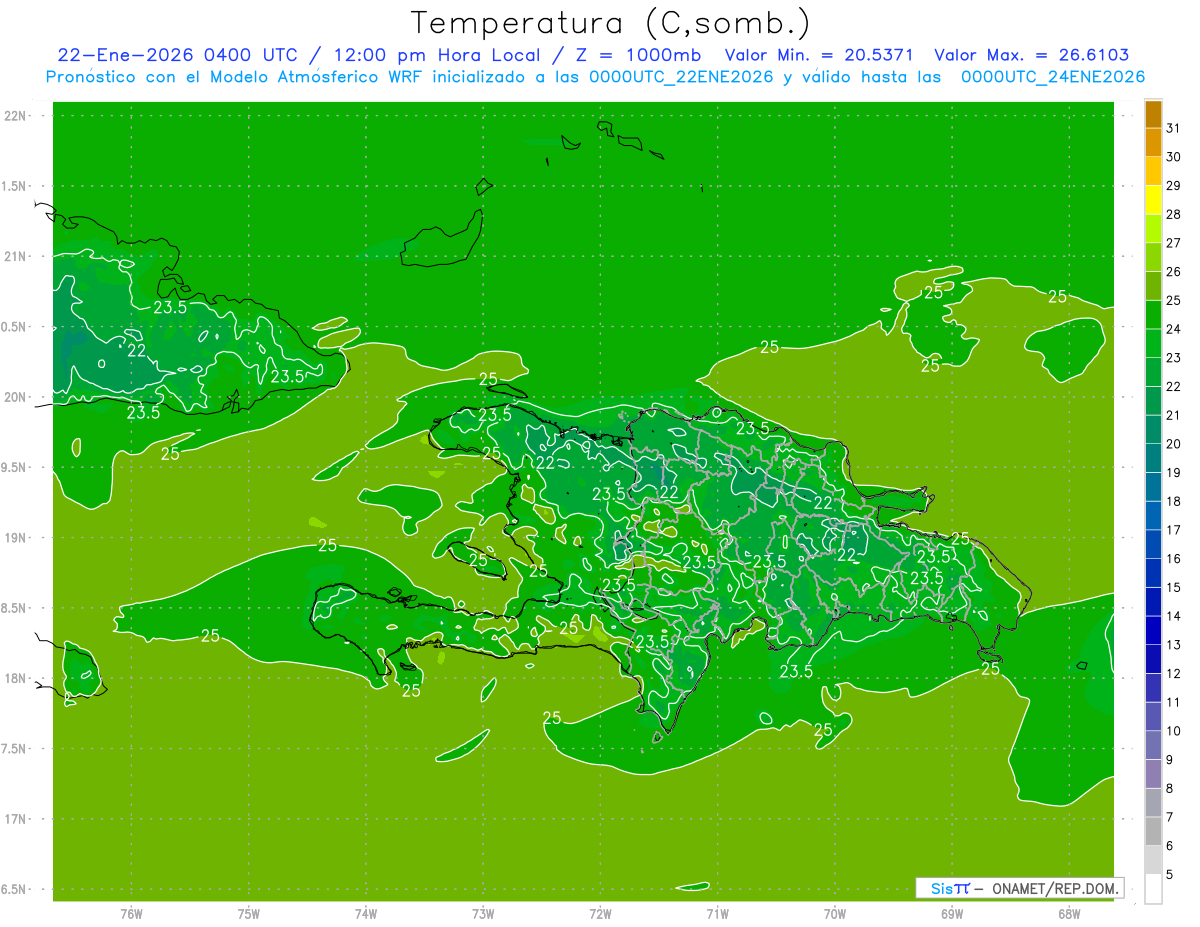The width and height of the screenshot is (1200, 927).
Task: Click the "15" colorbar scale label
Action: [x=1173, y=587]
